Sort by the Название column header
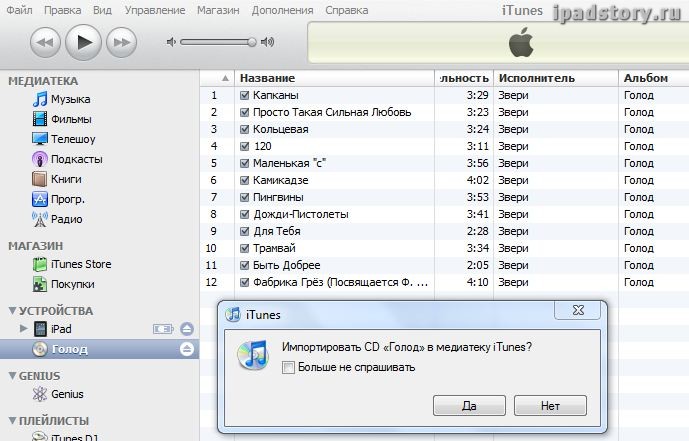Screen dimensions: 689x441 [x=335, y=78]
